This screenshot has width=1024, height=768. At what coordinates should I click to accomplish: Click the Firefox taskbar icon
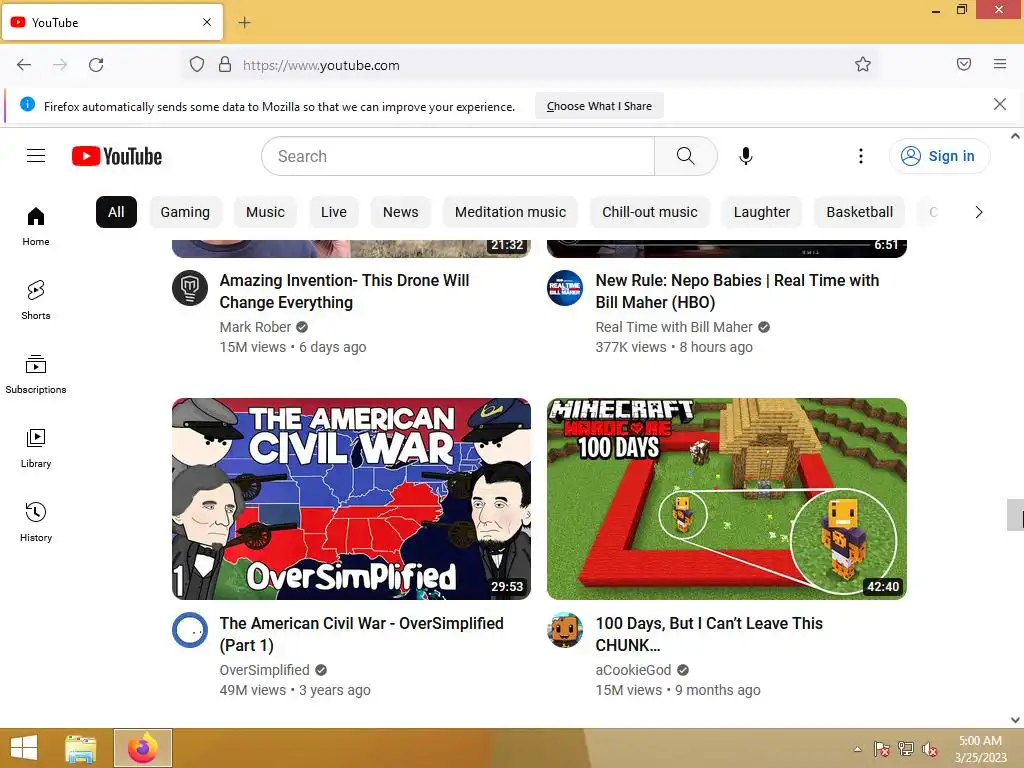(143, 748)
